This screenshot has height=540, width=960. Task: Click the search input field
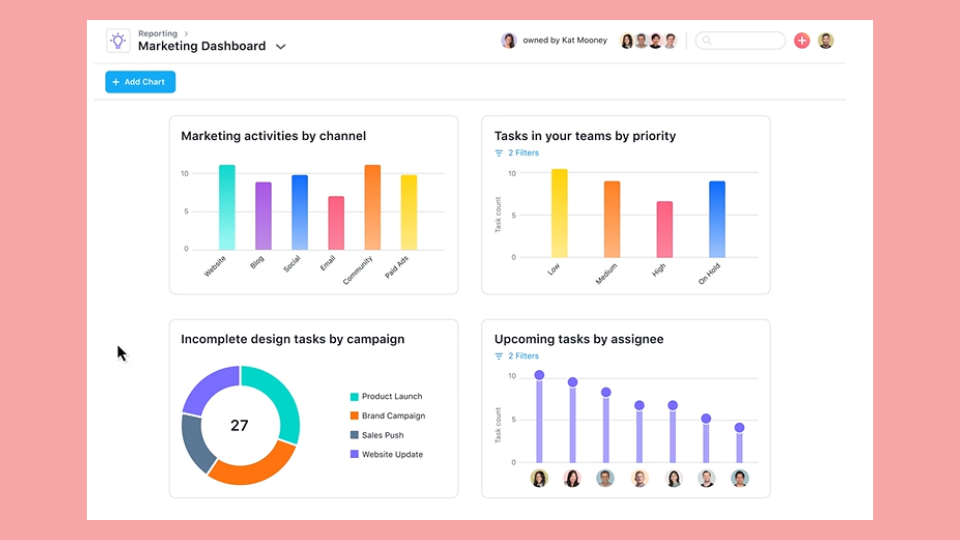click(741, 41)
